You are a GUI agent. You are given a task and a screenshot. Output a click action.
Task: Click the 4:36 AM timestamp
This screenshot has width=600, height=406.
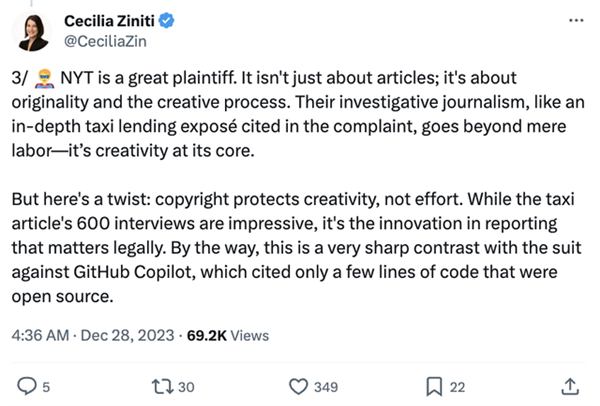click(40, 336)
